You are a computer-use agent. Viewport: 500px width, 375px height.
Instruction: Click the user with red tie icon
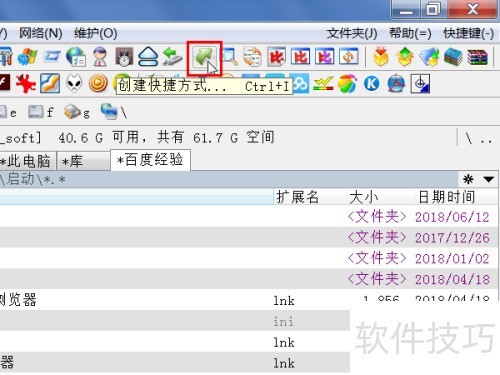100,57
